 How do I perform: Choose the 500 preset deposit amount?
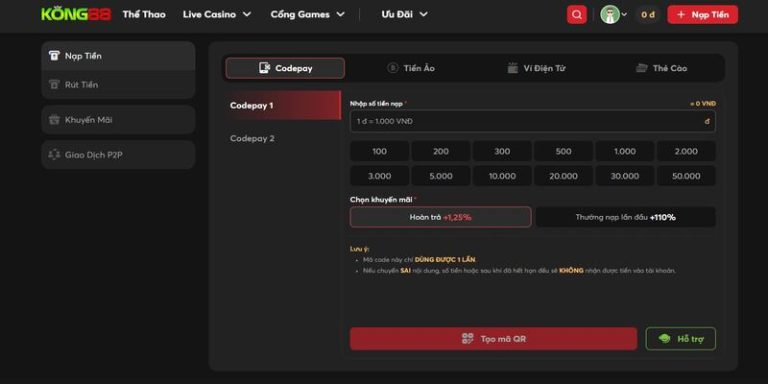coord(563,151)
